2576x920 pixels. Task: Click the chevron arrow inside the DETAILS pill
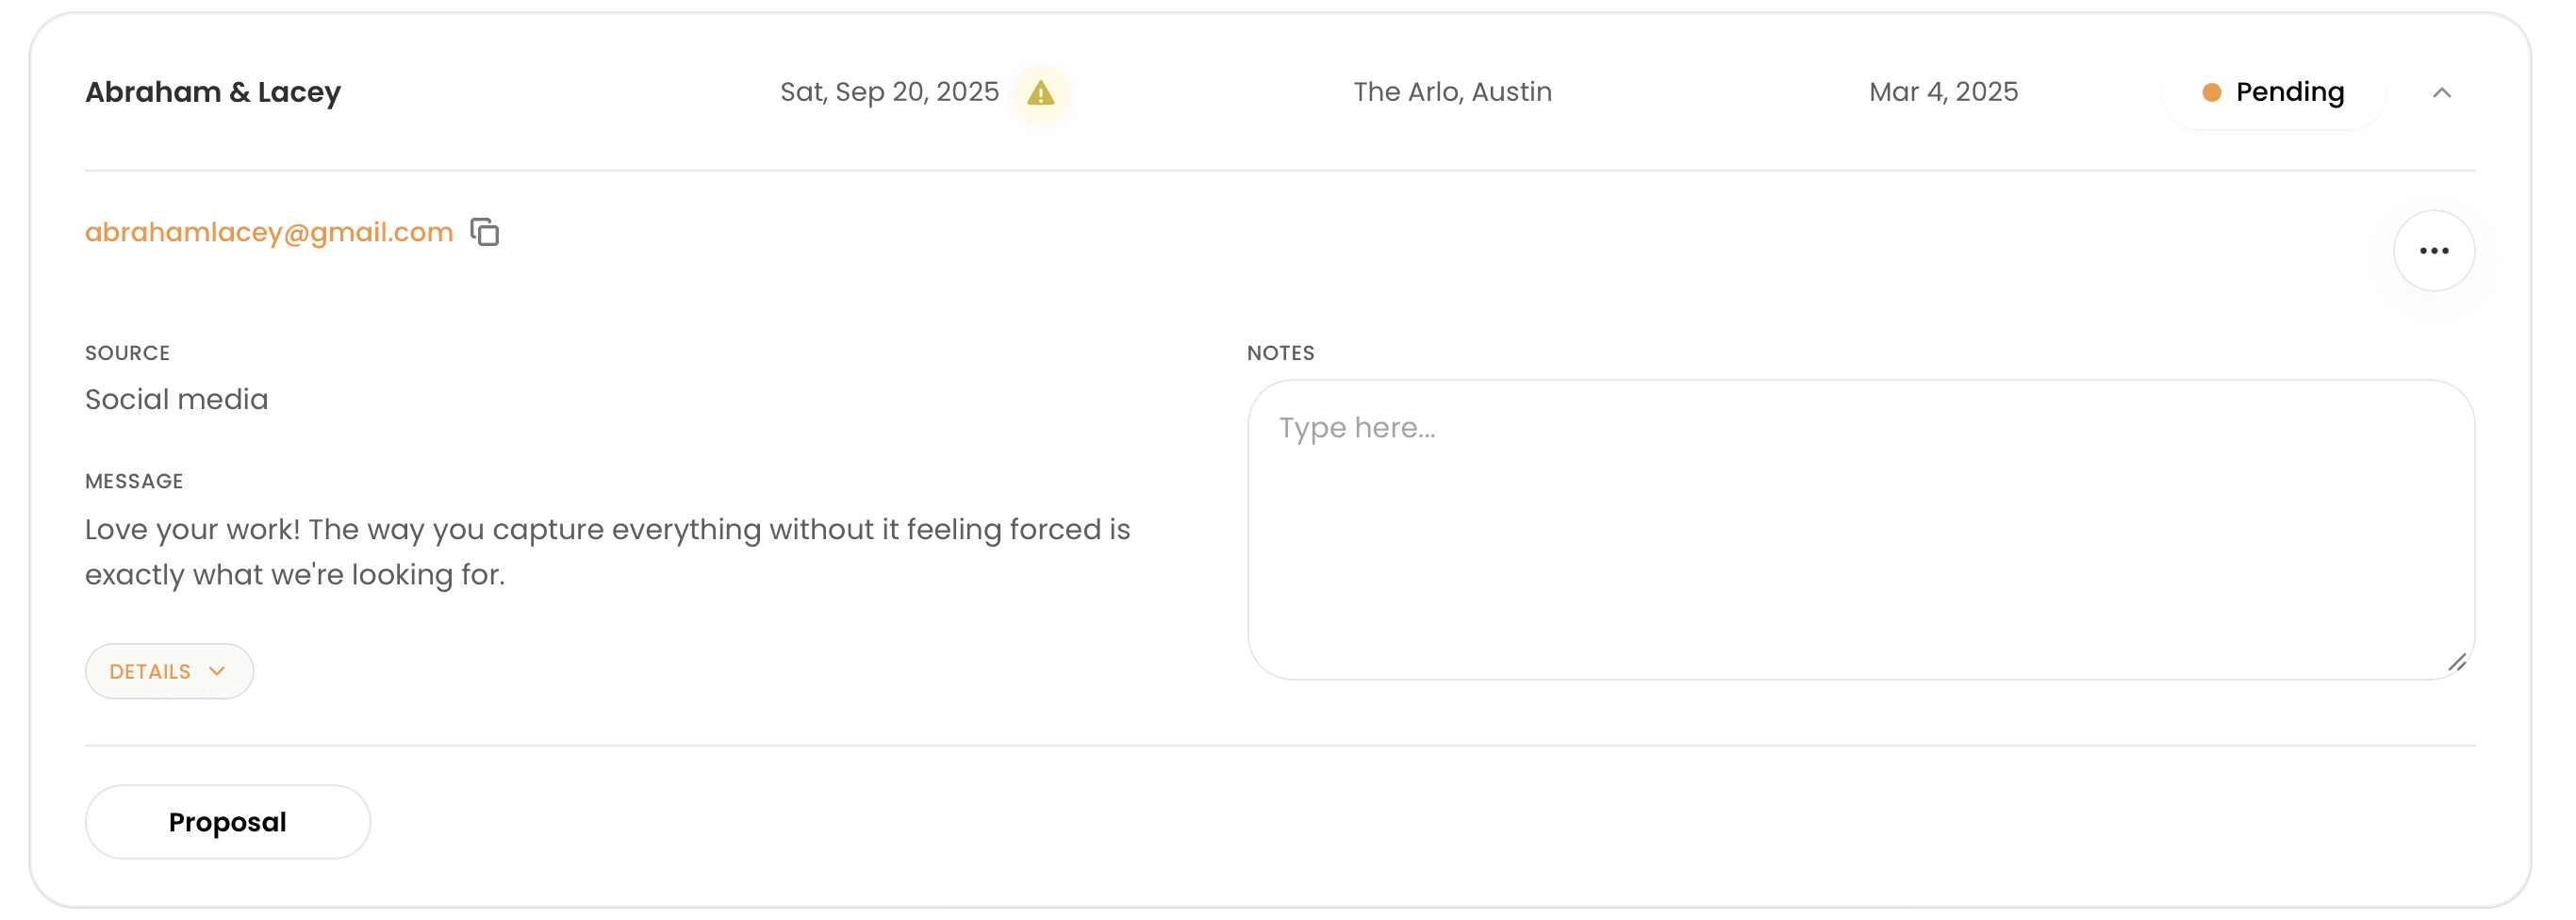[217, 671]
